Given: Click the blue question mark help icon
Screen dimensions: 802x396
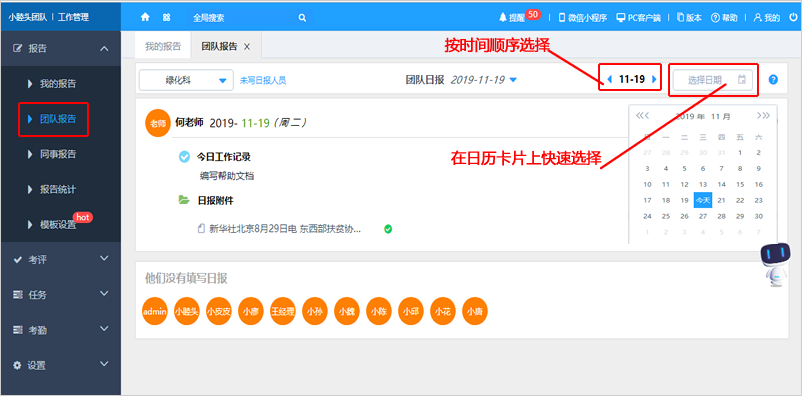Looking at the screenshot, I should (x=773, y=80).
